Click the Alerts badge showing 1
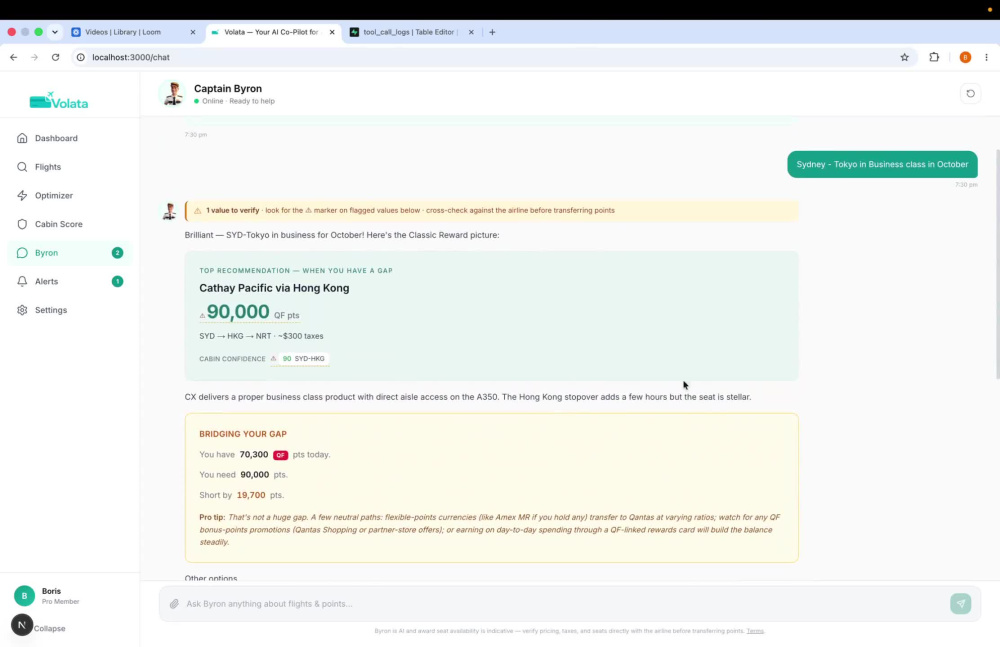The image size is (1000, 647). click(x=117, y=281)
